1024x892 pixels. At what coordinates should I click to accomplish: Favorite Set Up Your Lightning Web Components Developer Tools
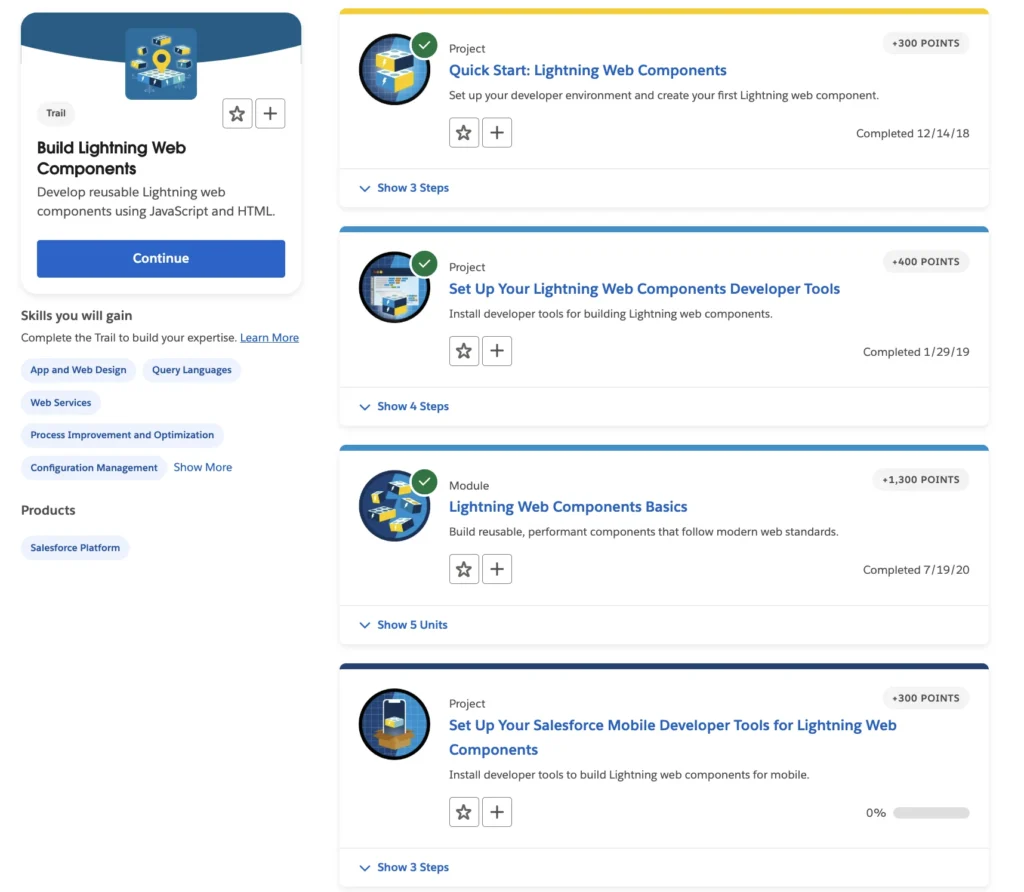point(464,351)
